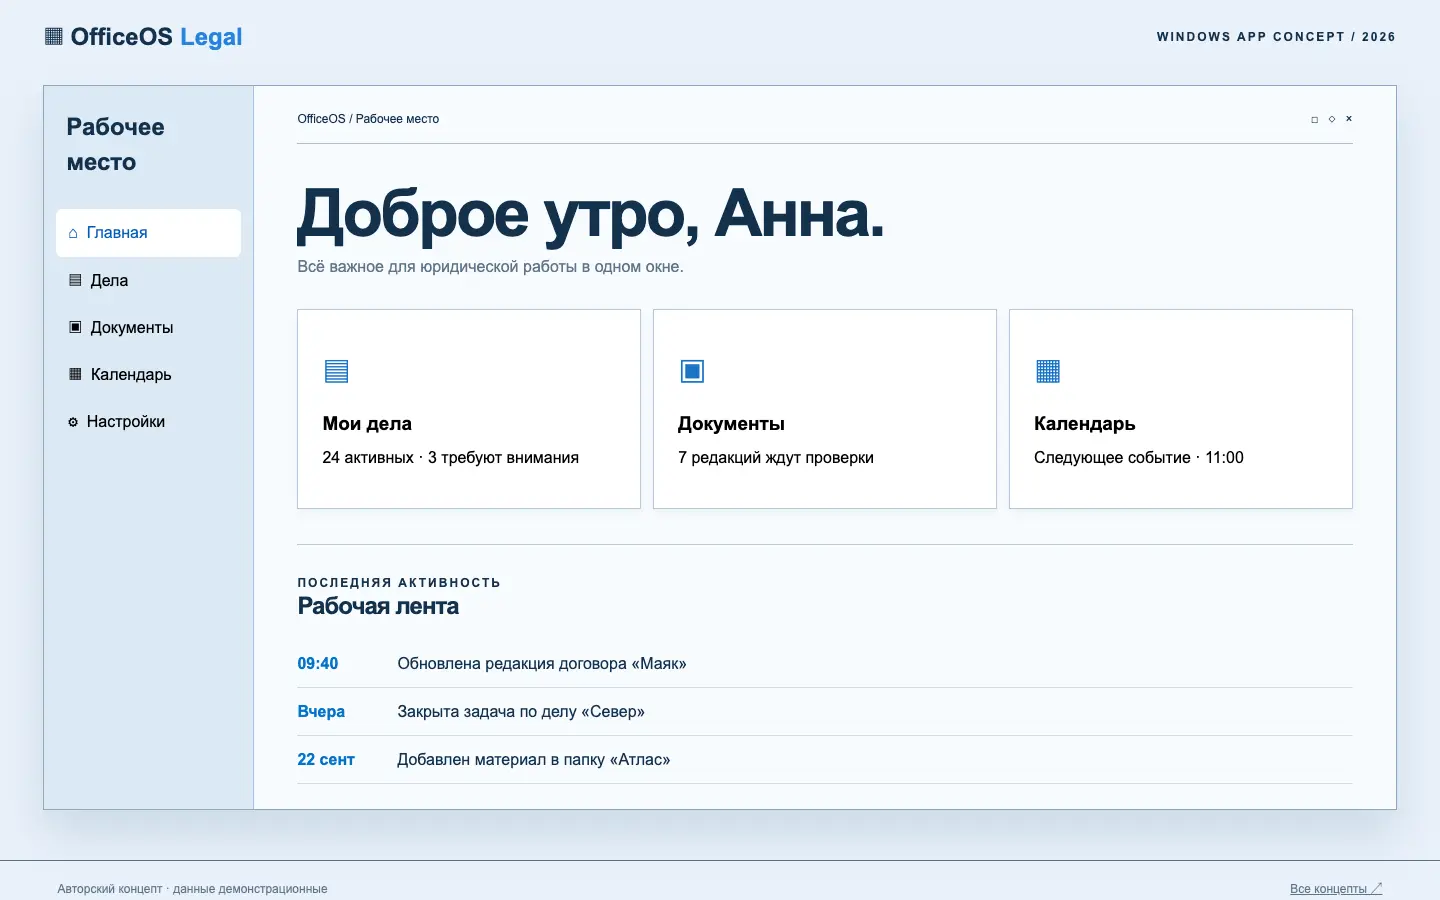Click the ПОСЛЕДНЯЯ АКТИВНОСТЬ label
The image size is (1440, 900).
[399, 582]
